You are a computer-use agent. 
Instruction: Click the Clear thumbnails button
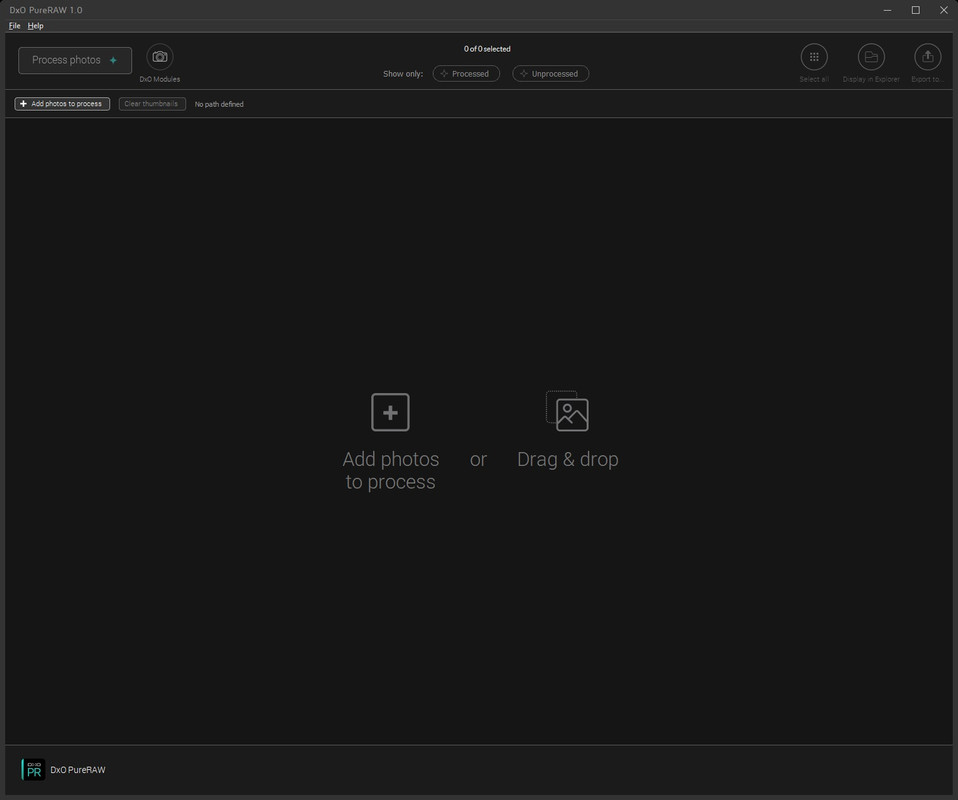152,104
